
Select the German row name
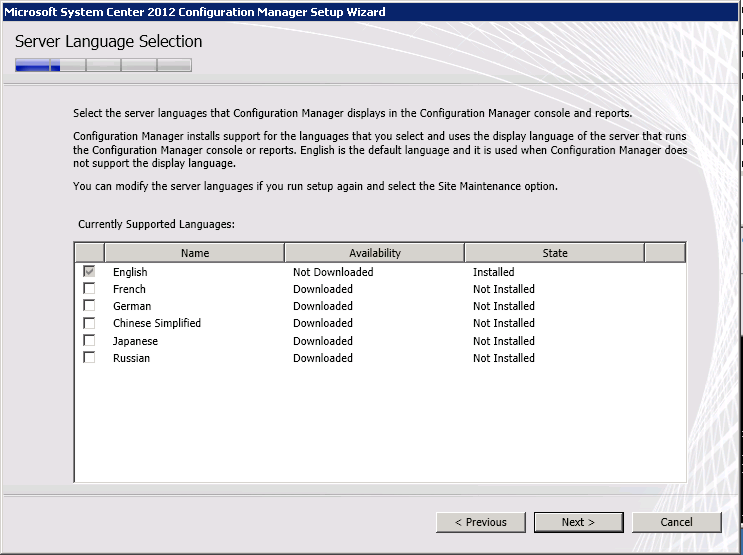(x=132, y=306)
